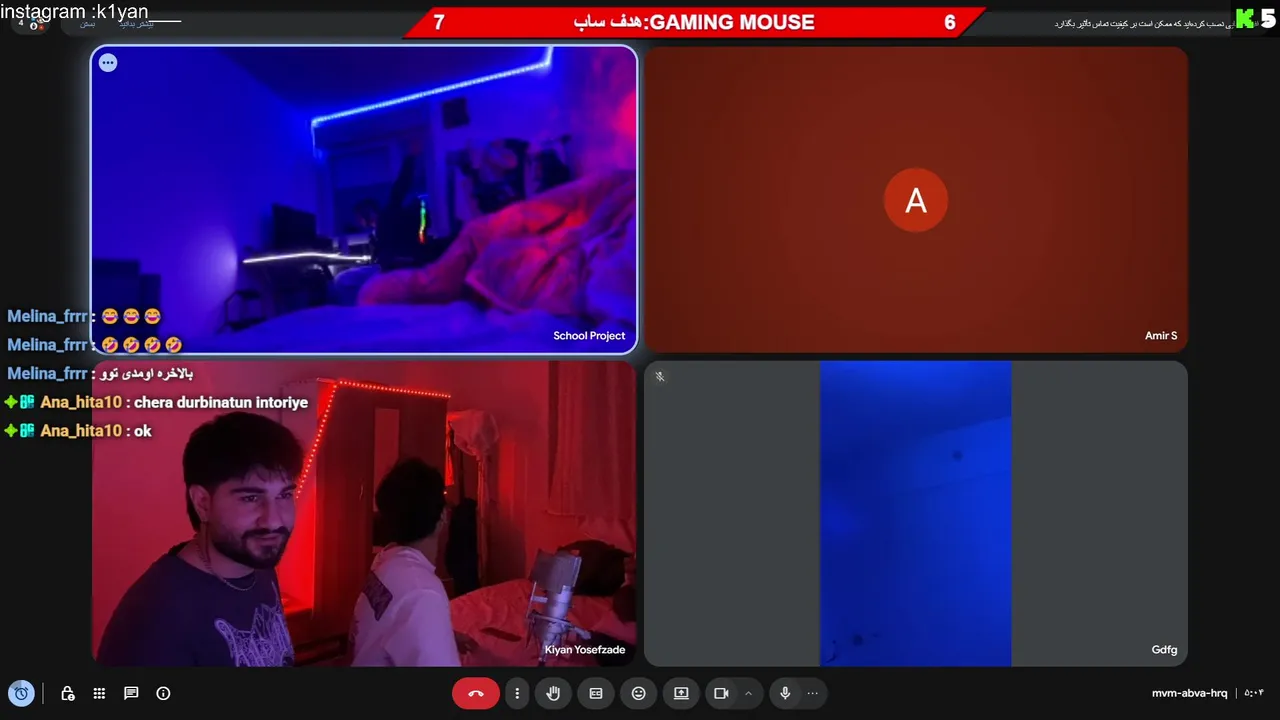Viewport: 1280px width, 720px height.
Task: Open the activities grid icon
Action: pyautogui.click(x=99, y=693)
